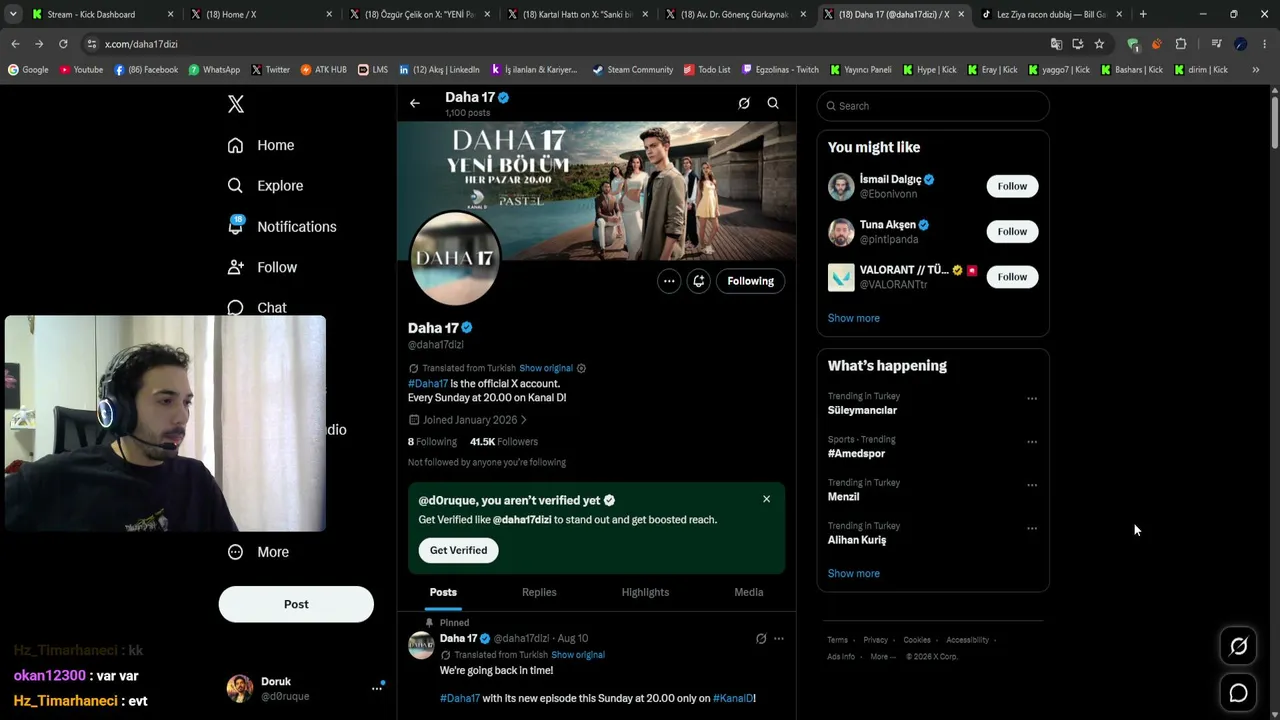Open Home in the sidebar
The image size is (1280, 720).
260,145
